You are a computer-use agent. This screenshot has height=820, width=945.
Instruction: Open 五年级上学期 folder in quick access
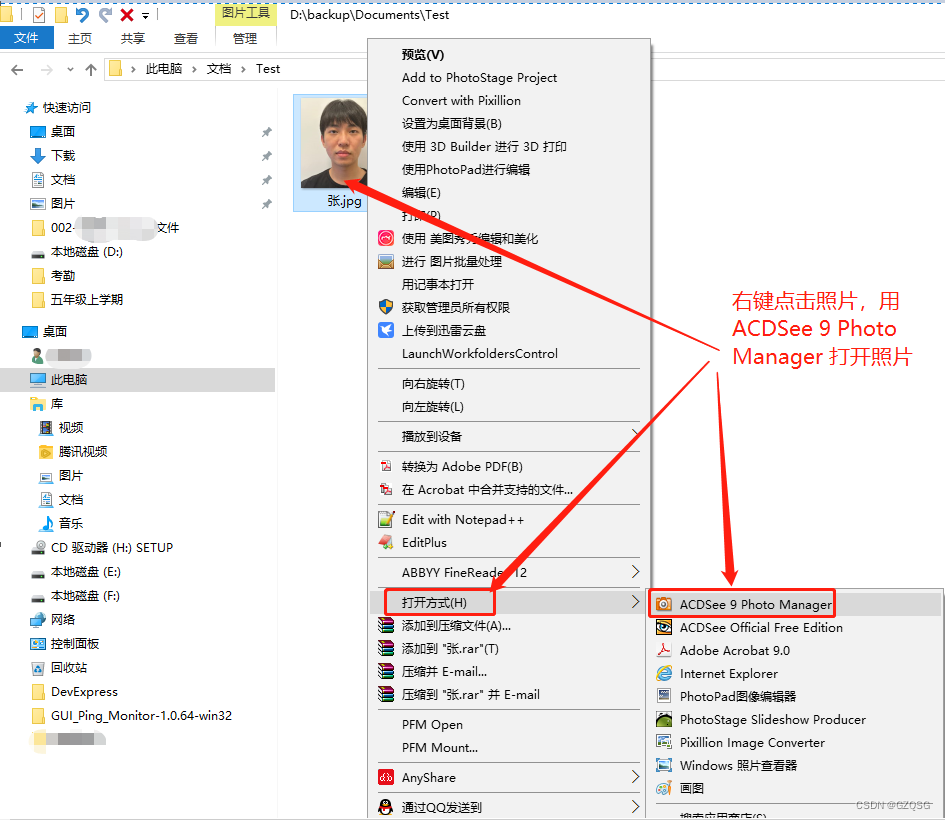[x=86, y=299]
